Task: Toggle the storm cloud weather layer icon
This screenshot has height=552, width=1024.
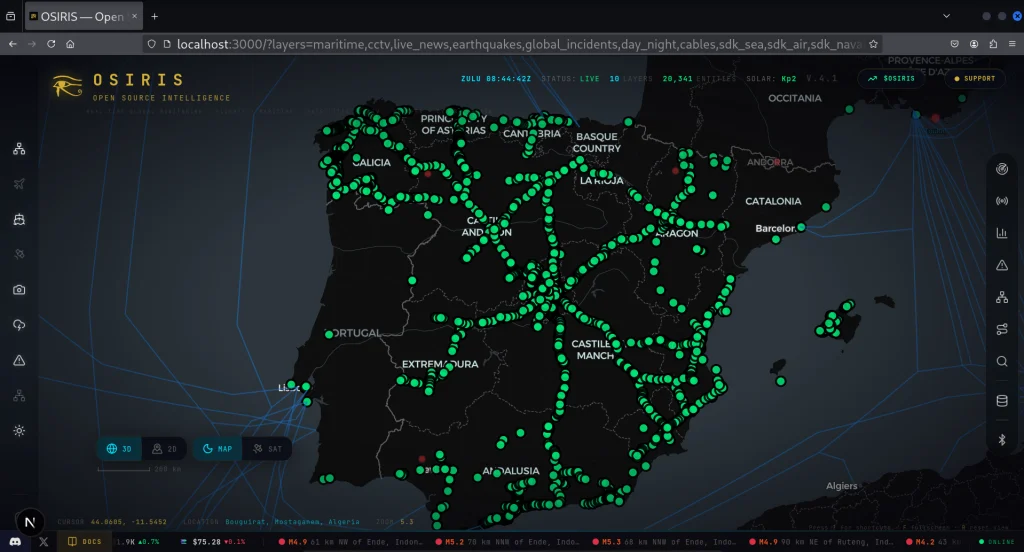Action: [x=19, y=325]
